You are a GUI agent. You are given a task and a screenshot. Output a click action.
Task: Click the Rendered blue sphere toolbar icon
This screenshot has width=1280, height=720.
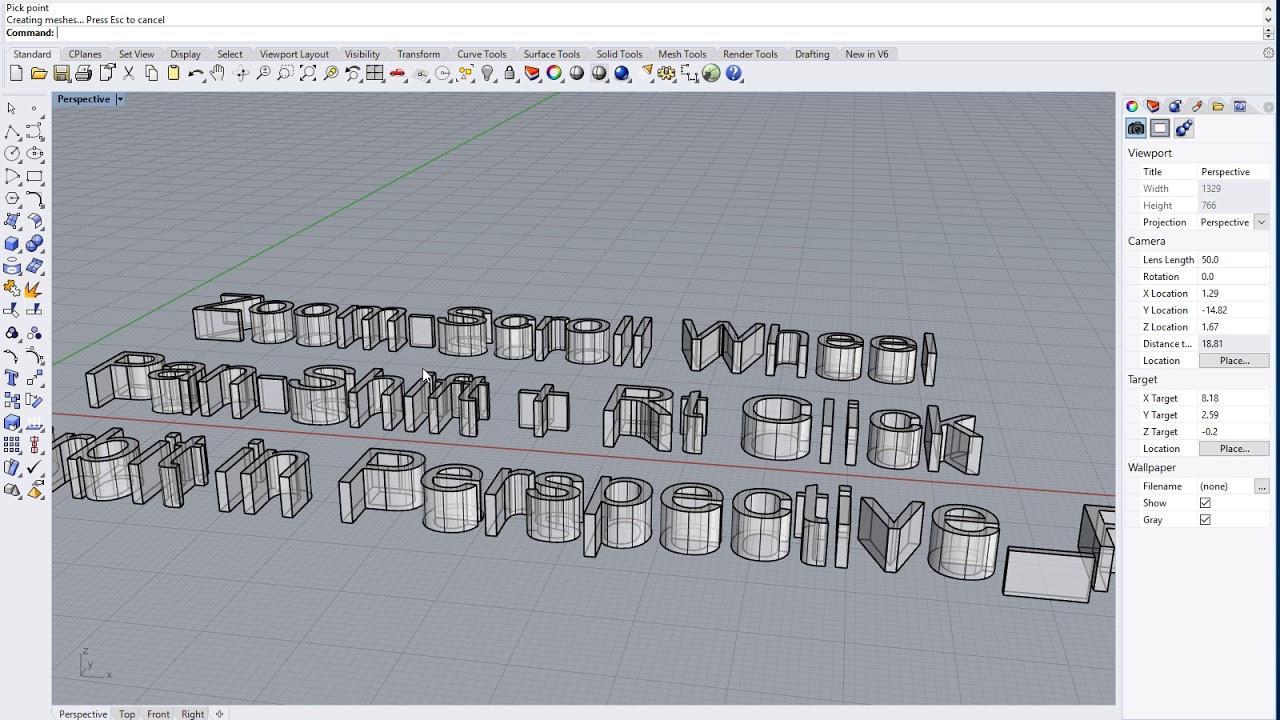[x=621, y=73]
